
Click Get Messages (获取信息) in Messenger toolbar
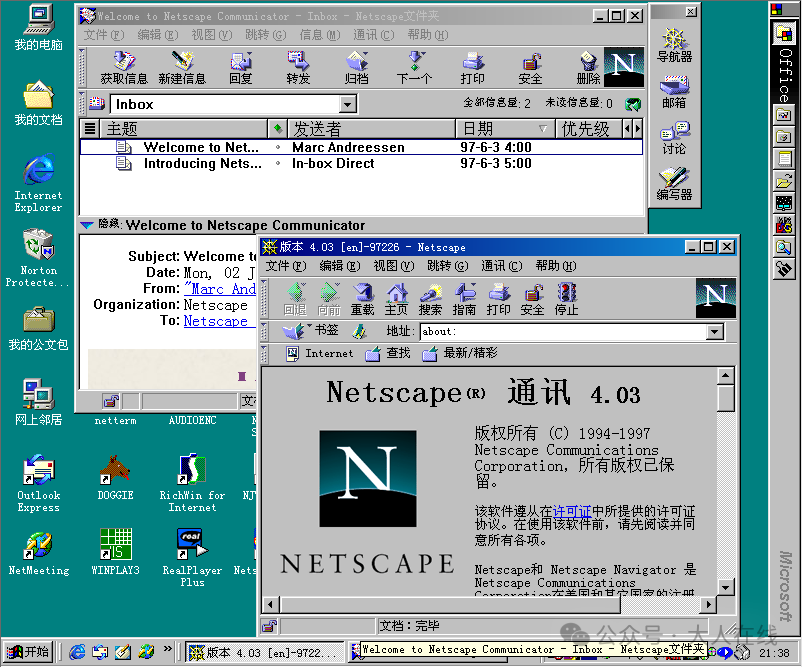pyautogui.click(x=124, y=68)
